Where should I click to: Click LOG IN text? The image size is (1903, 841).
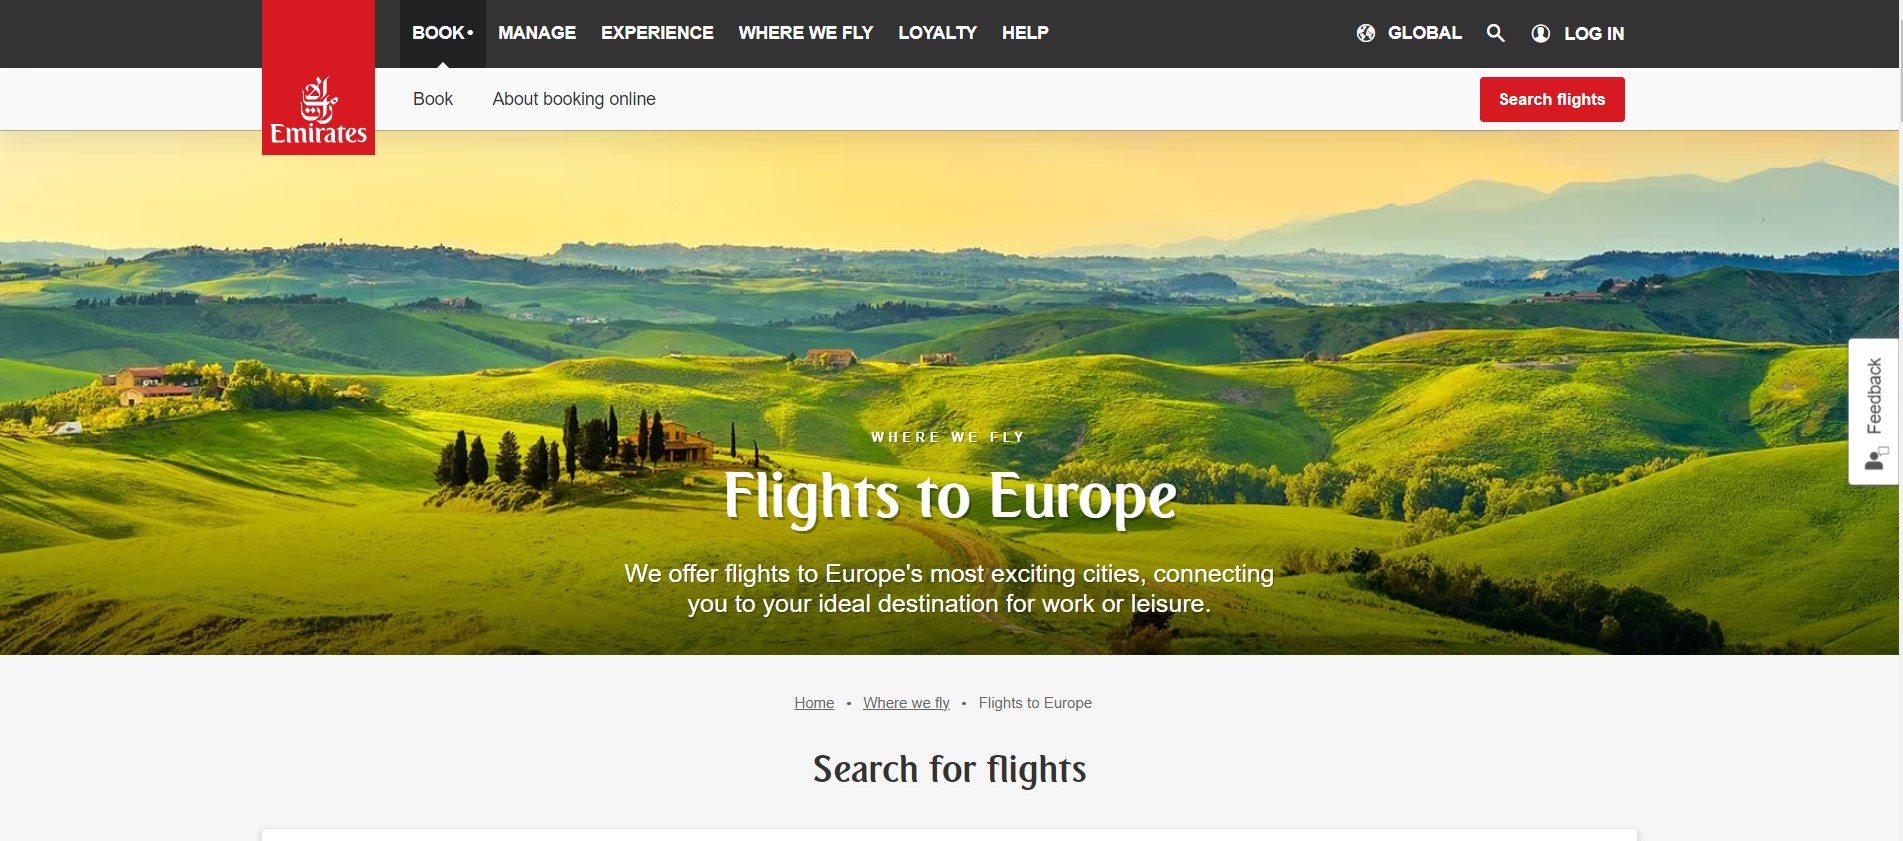[x=1594, y=33]
